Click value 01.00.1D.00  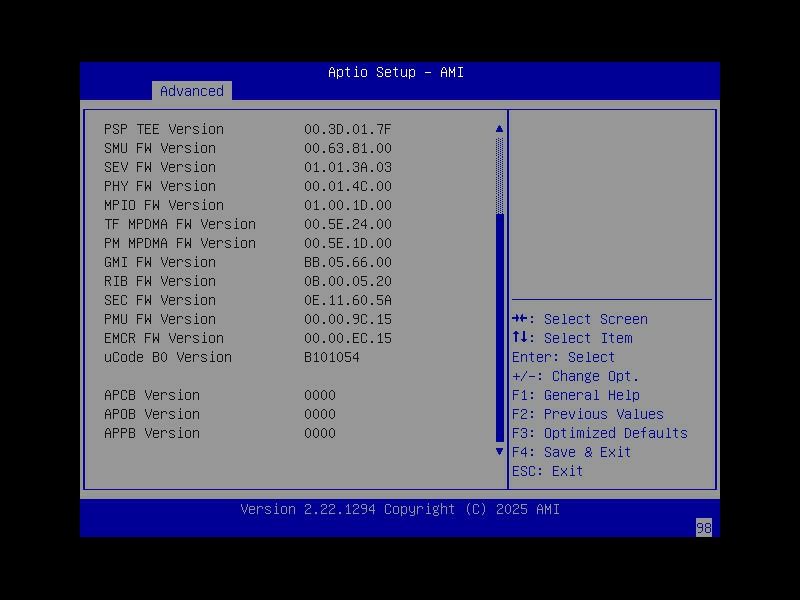[348, 205]
